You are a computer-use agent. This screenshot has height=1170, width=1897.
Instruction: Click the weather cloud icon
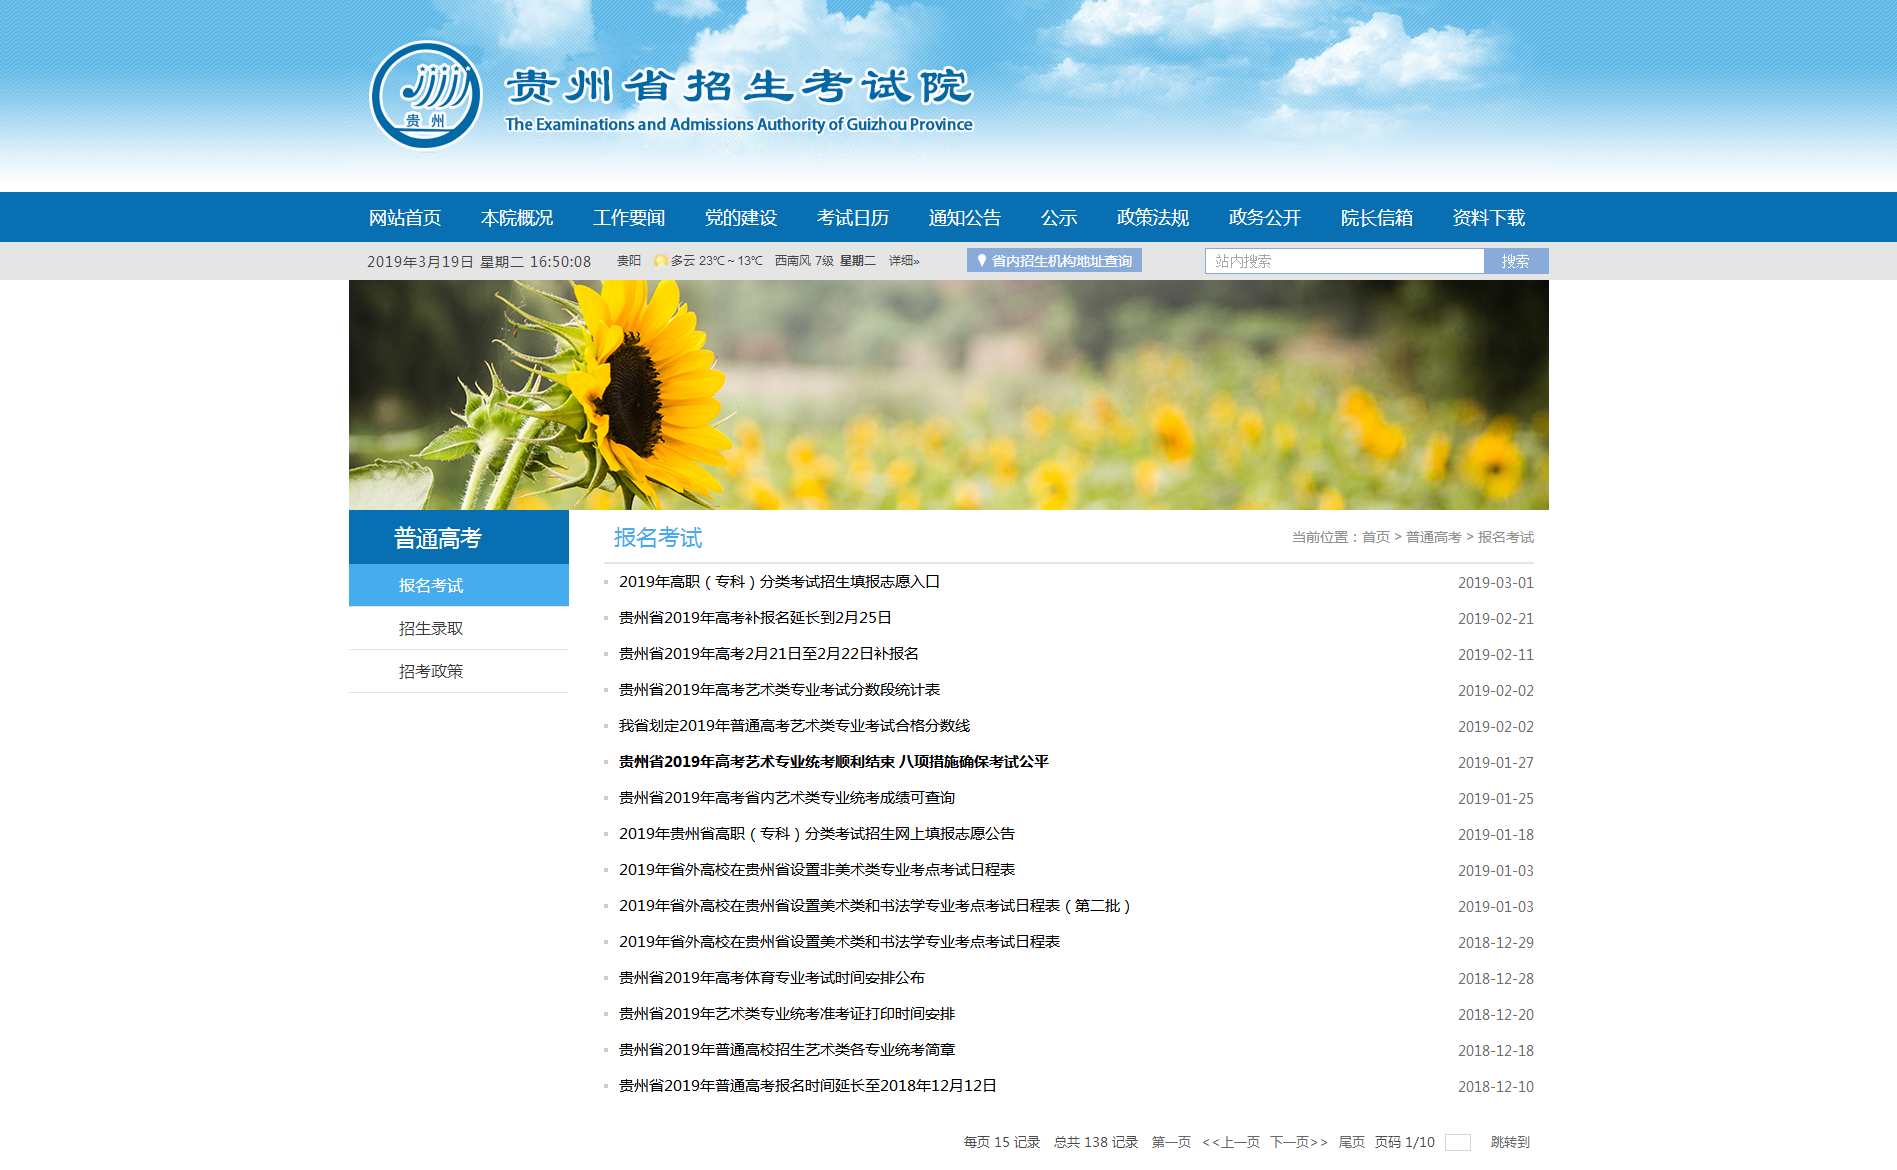[660, 261]
